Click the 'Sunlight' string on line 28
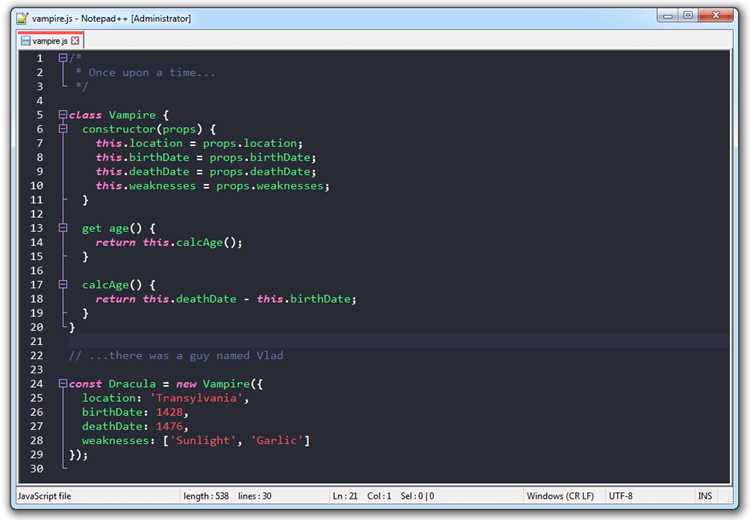 pyautogui.click(x=203, y=441)
